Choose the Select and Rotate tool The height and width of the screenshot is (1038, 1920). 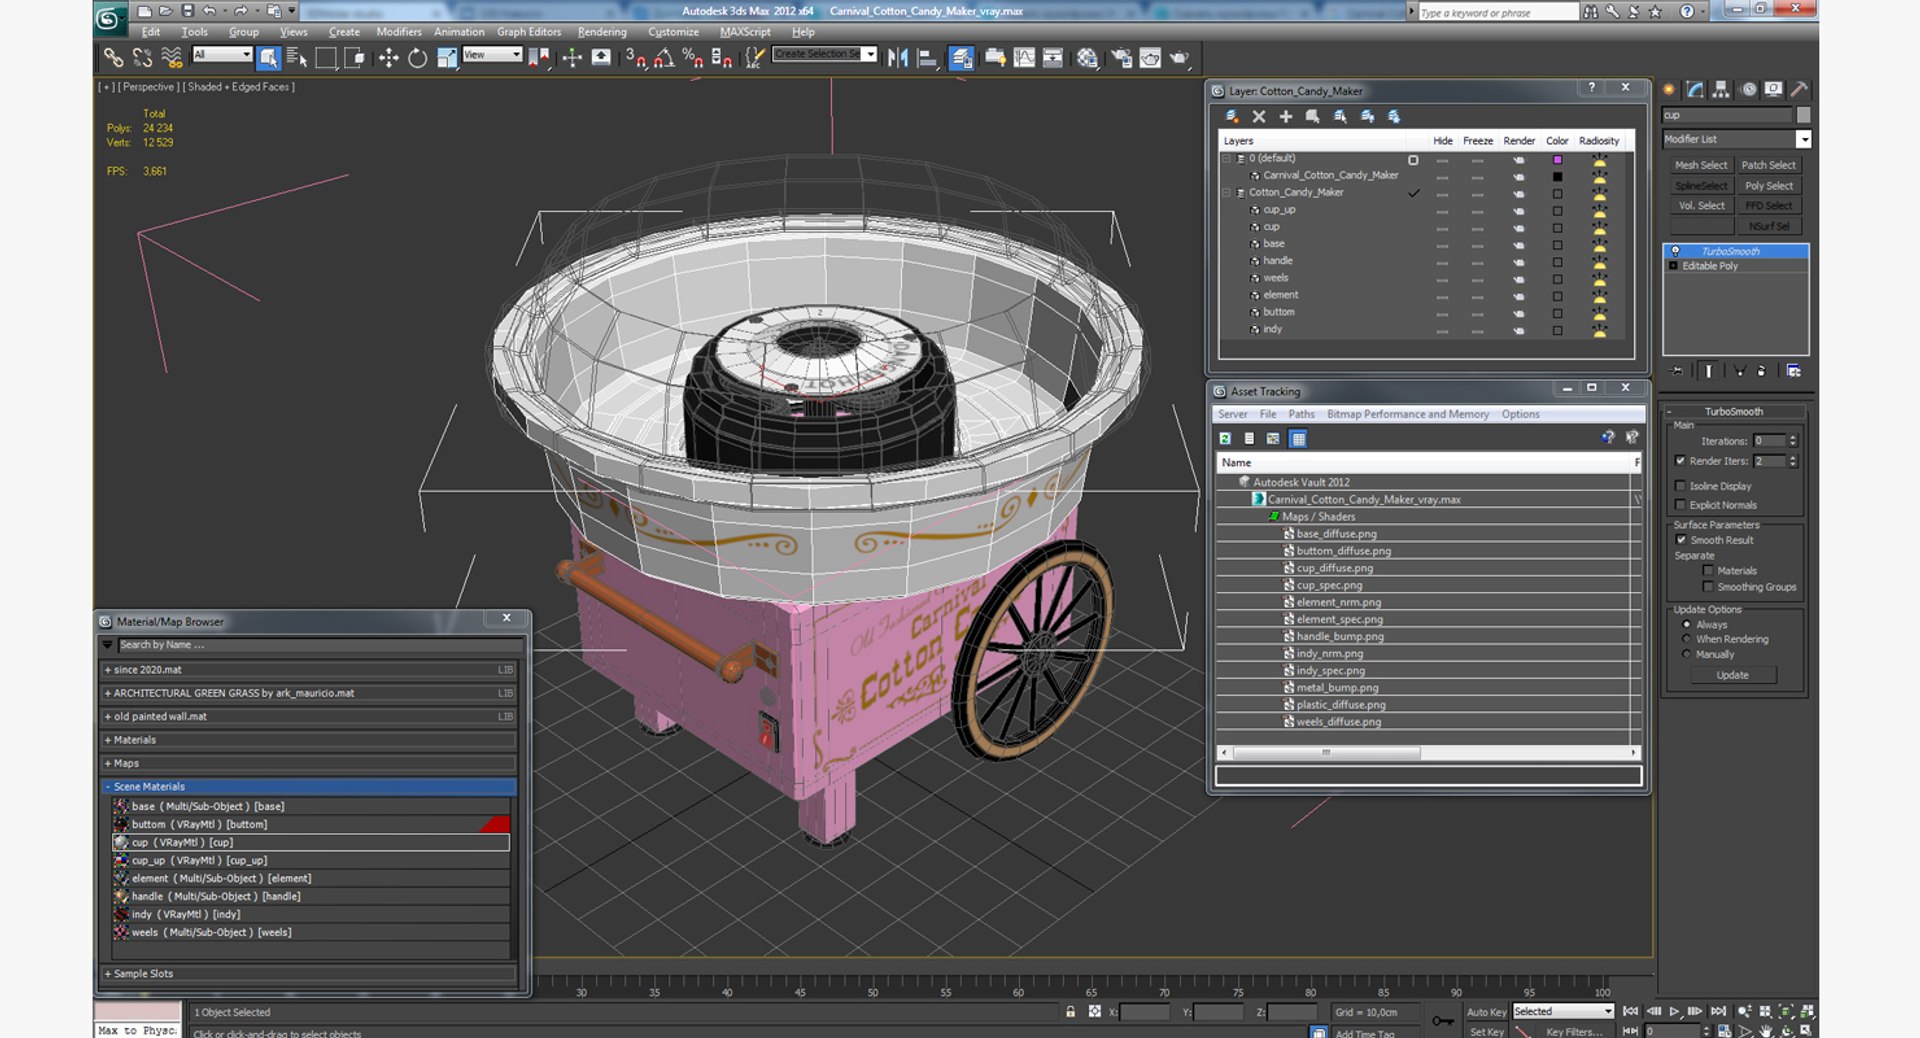(417, 58)
